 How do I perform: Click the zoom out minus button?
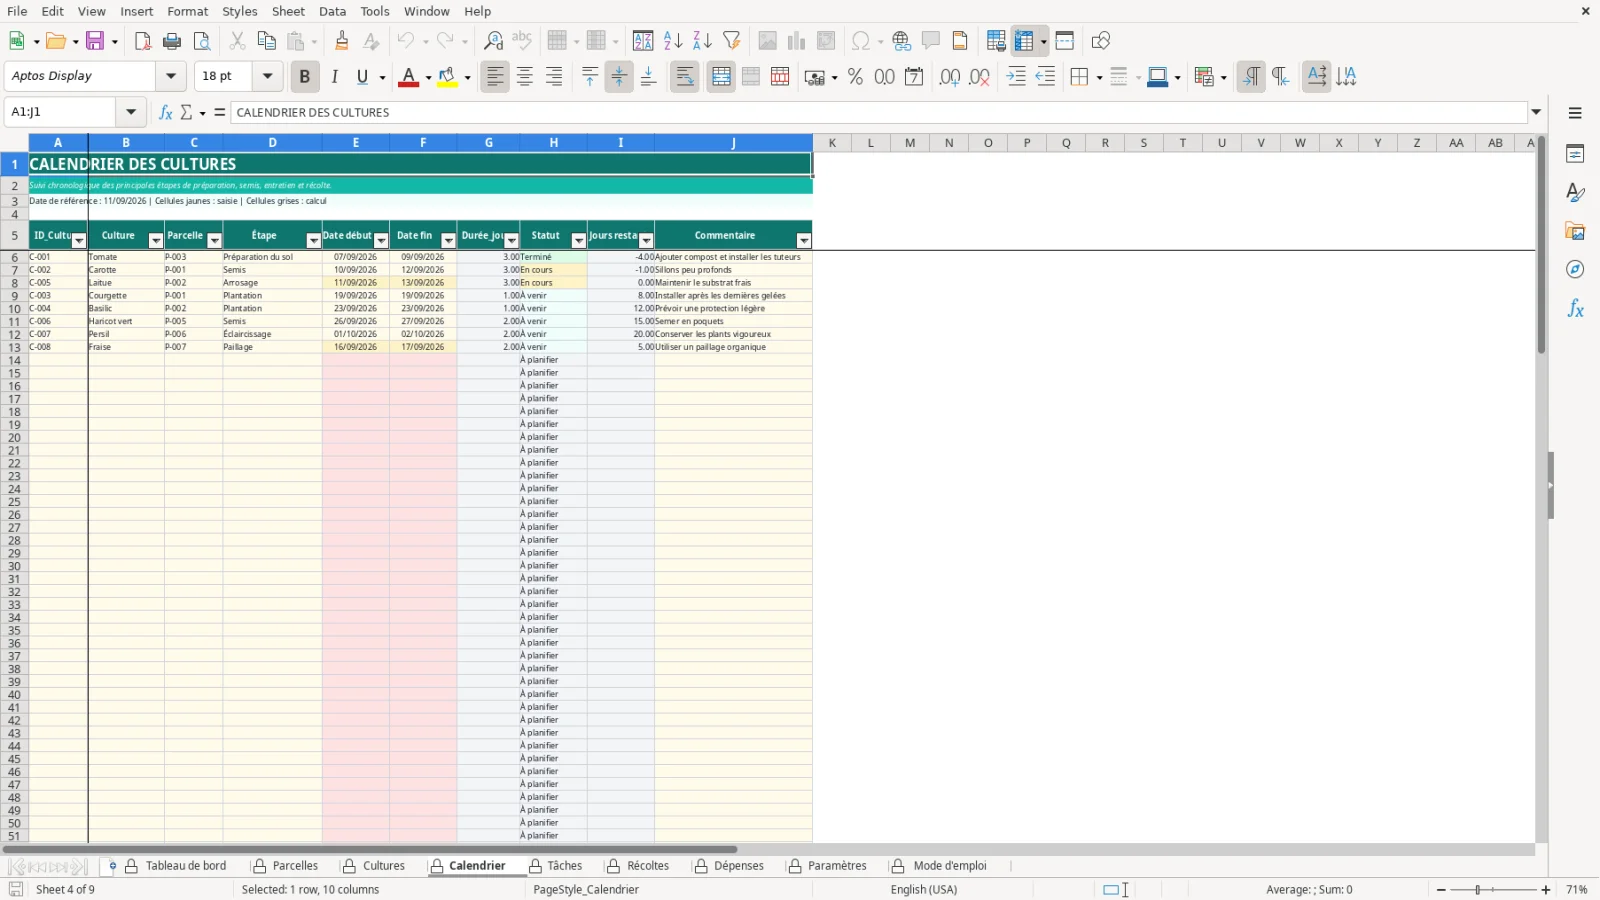[1441, 890]
